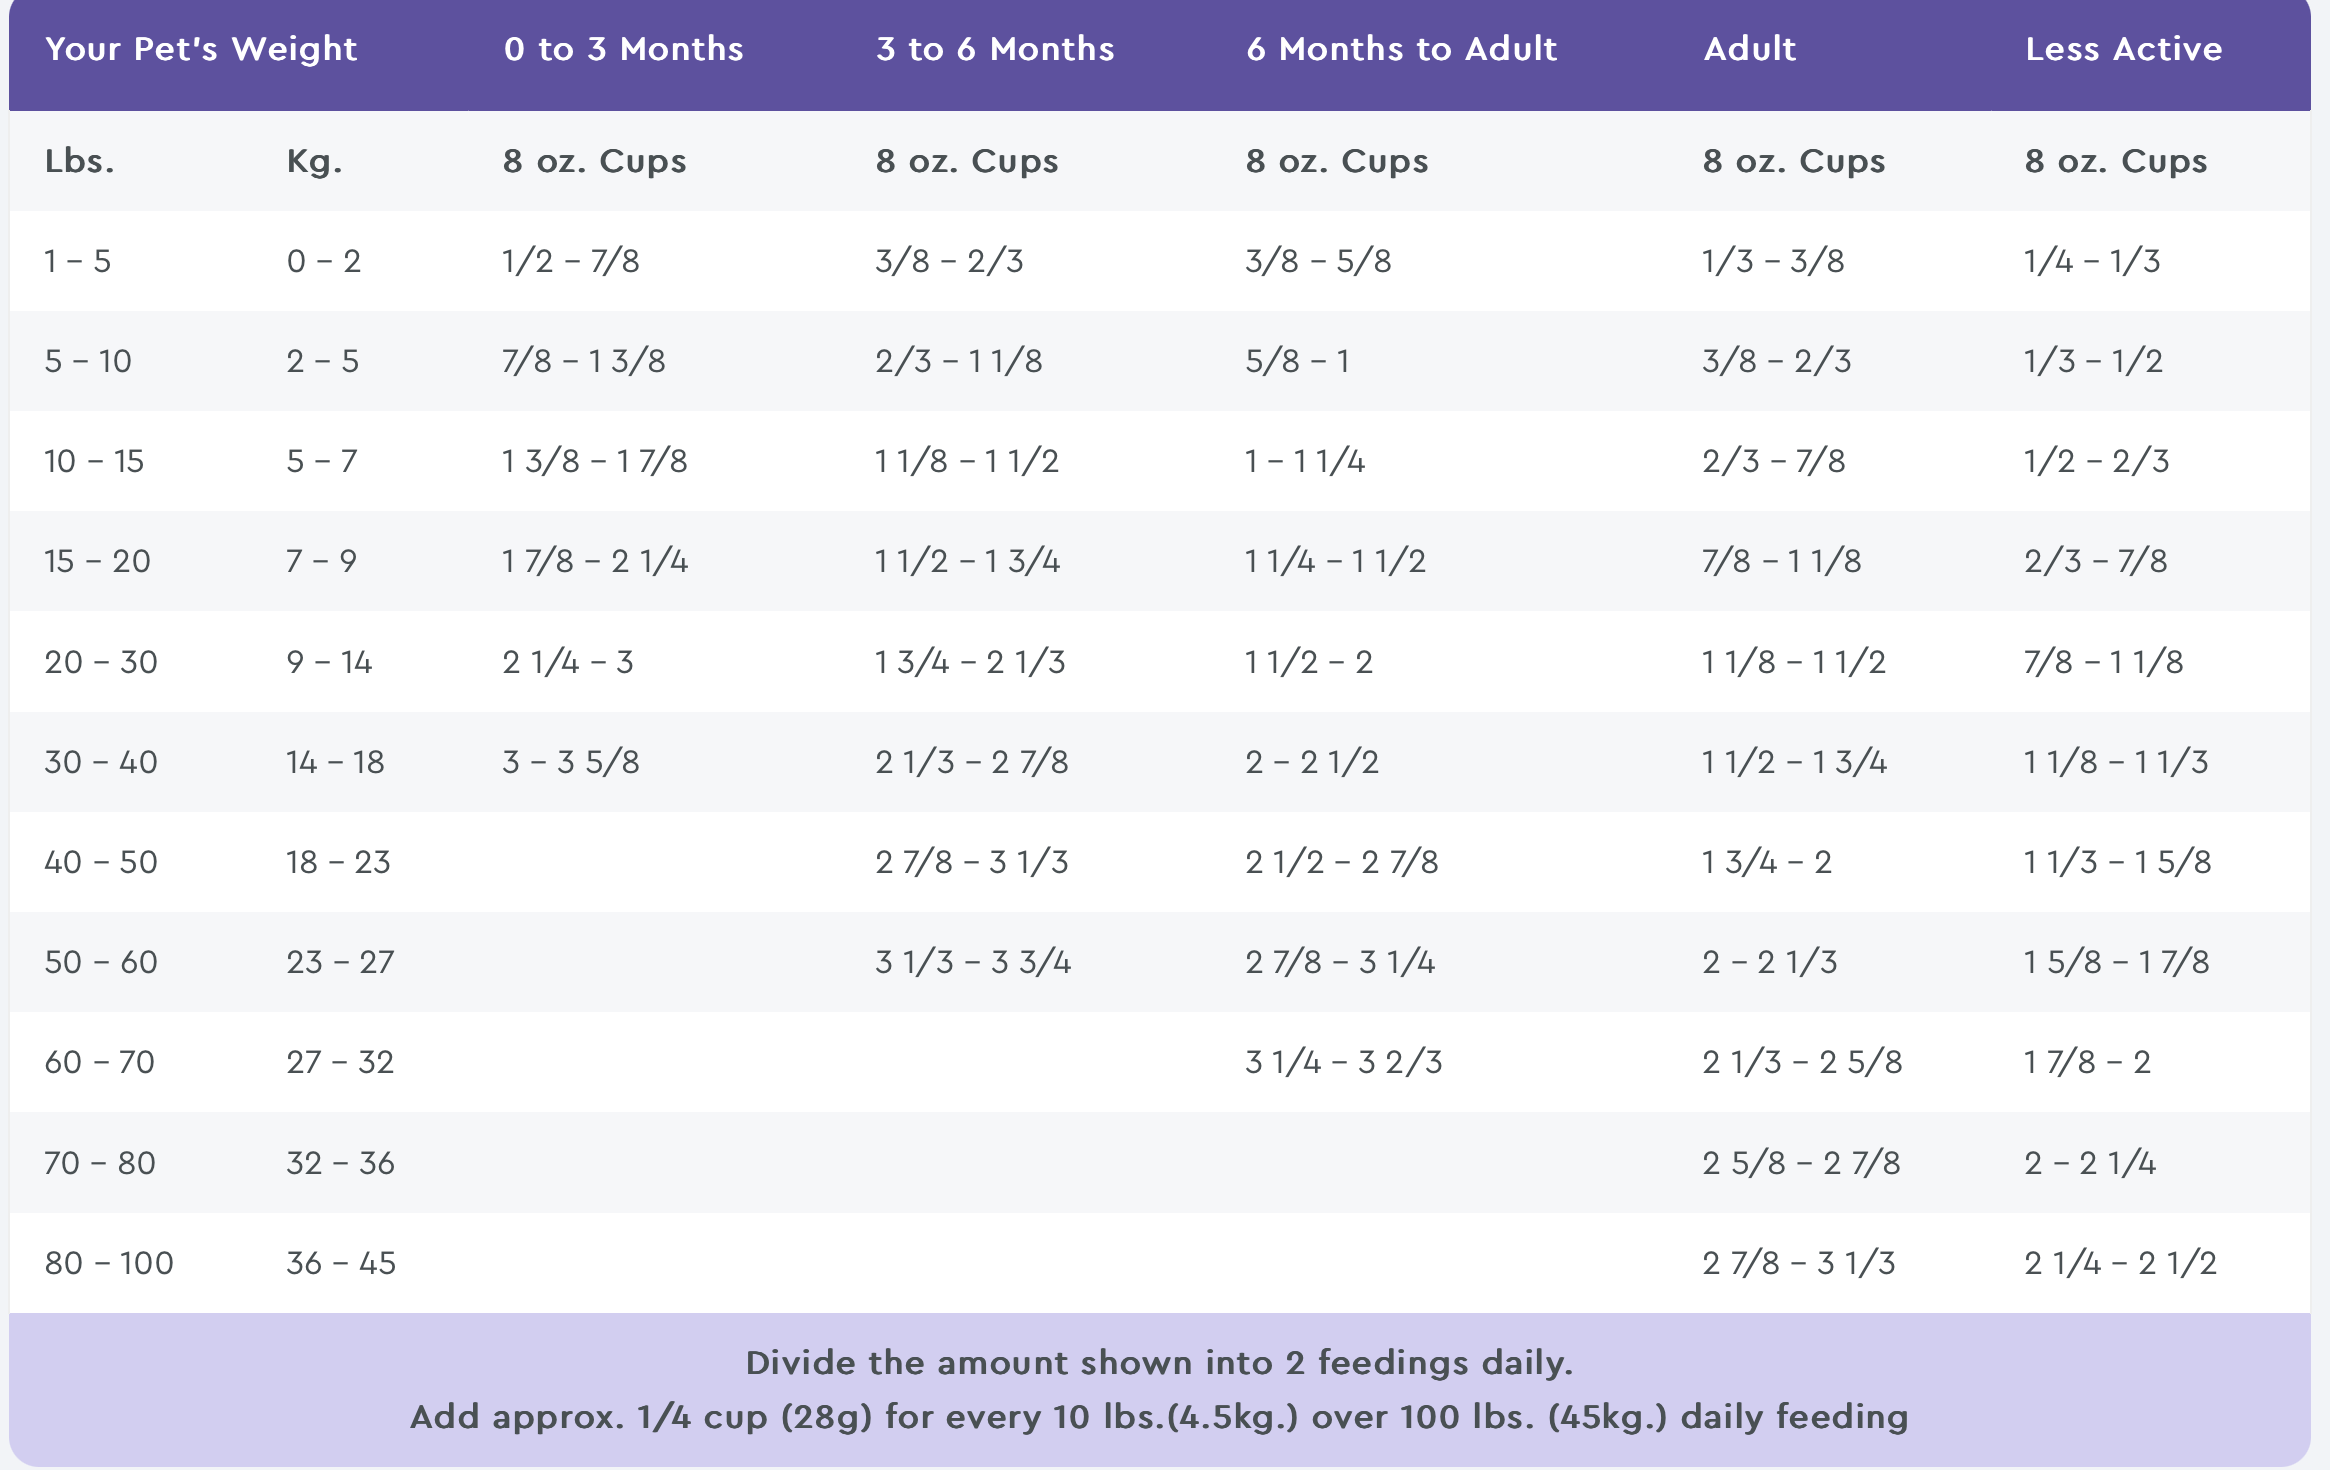The image size is (2330, 1470).
Task: Click the '3 – 3 5/8' cups cell
Action: pos(571,762)
